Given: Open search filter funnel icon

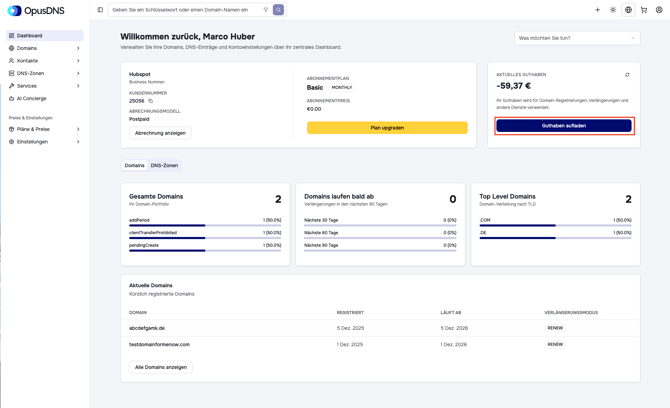Looking at the screenshot, I should coord(265,10).
